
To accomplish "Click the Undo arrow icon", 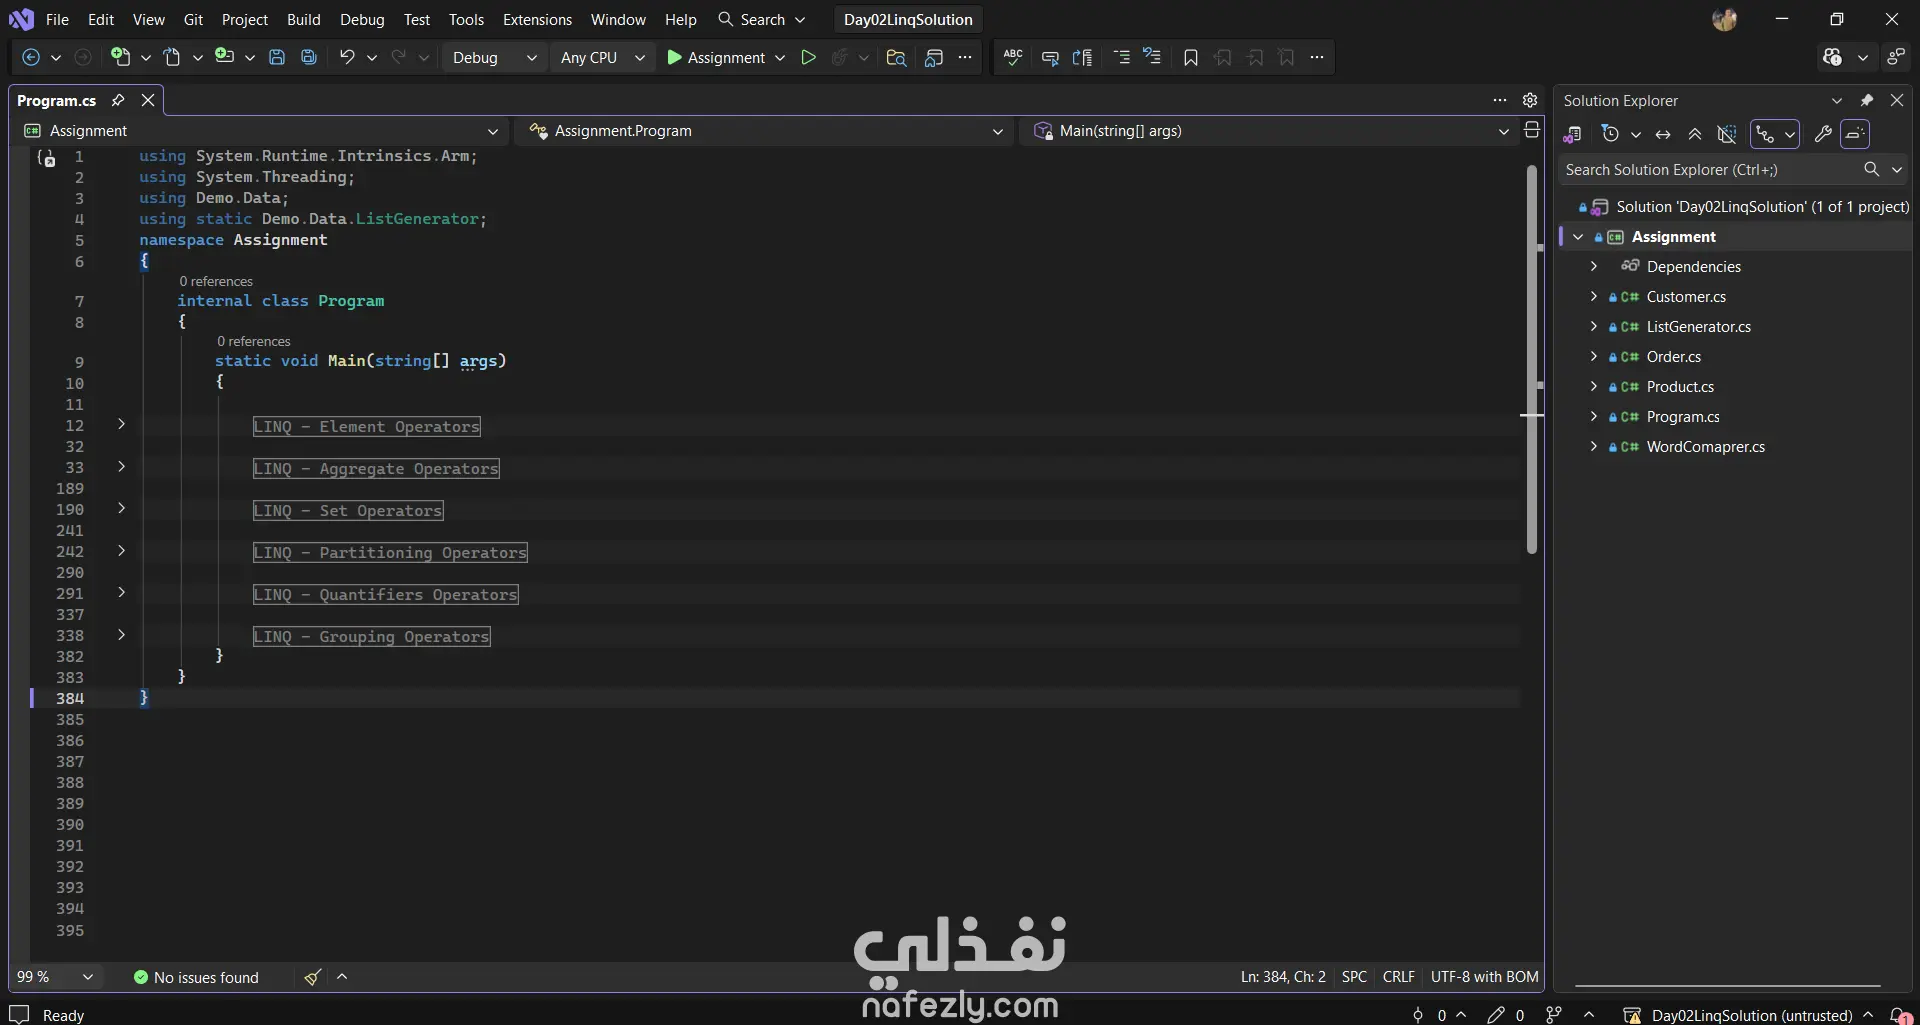I will point(346,58).
